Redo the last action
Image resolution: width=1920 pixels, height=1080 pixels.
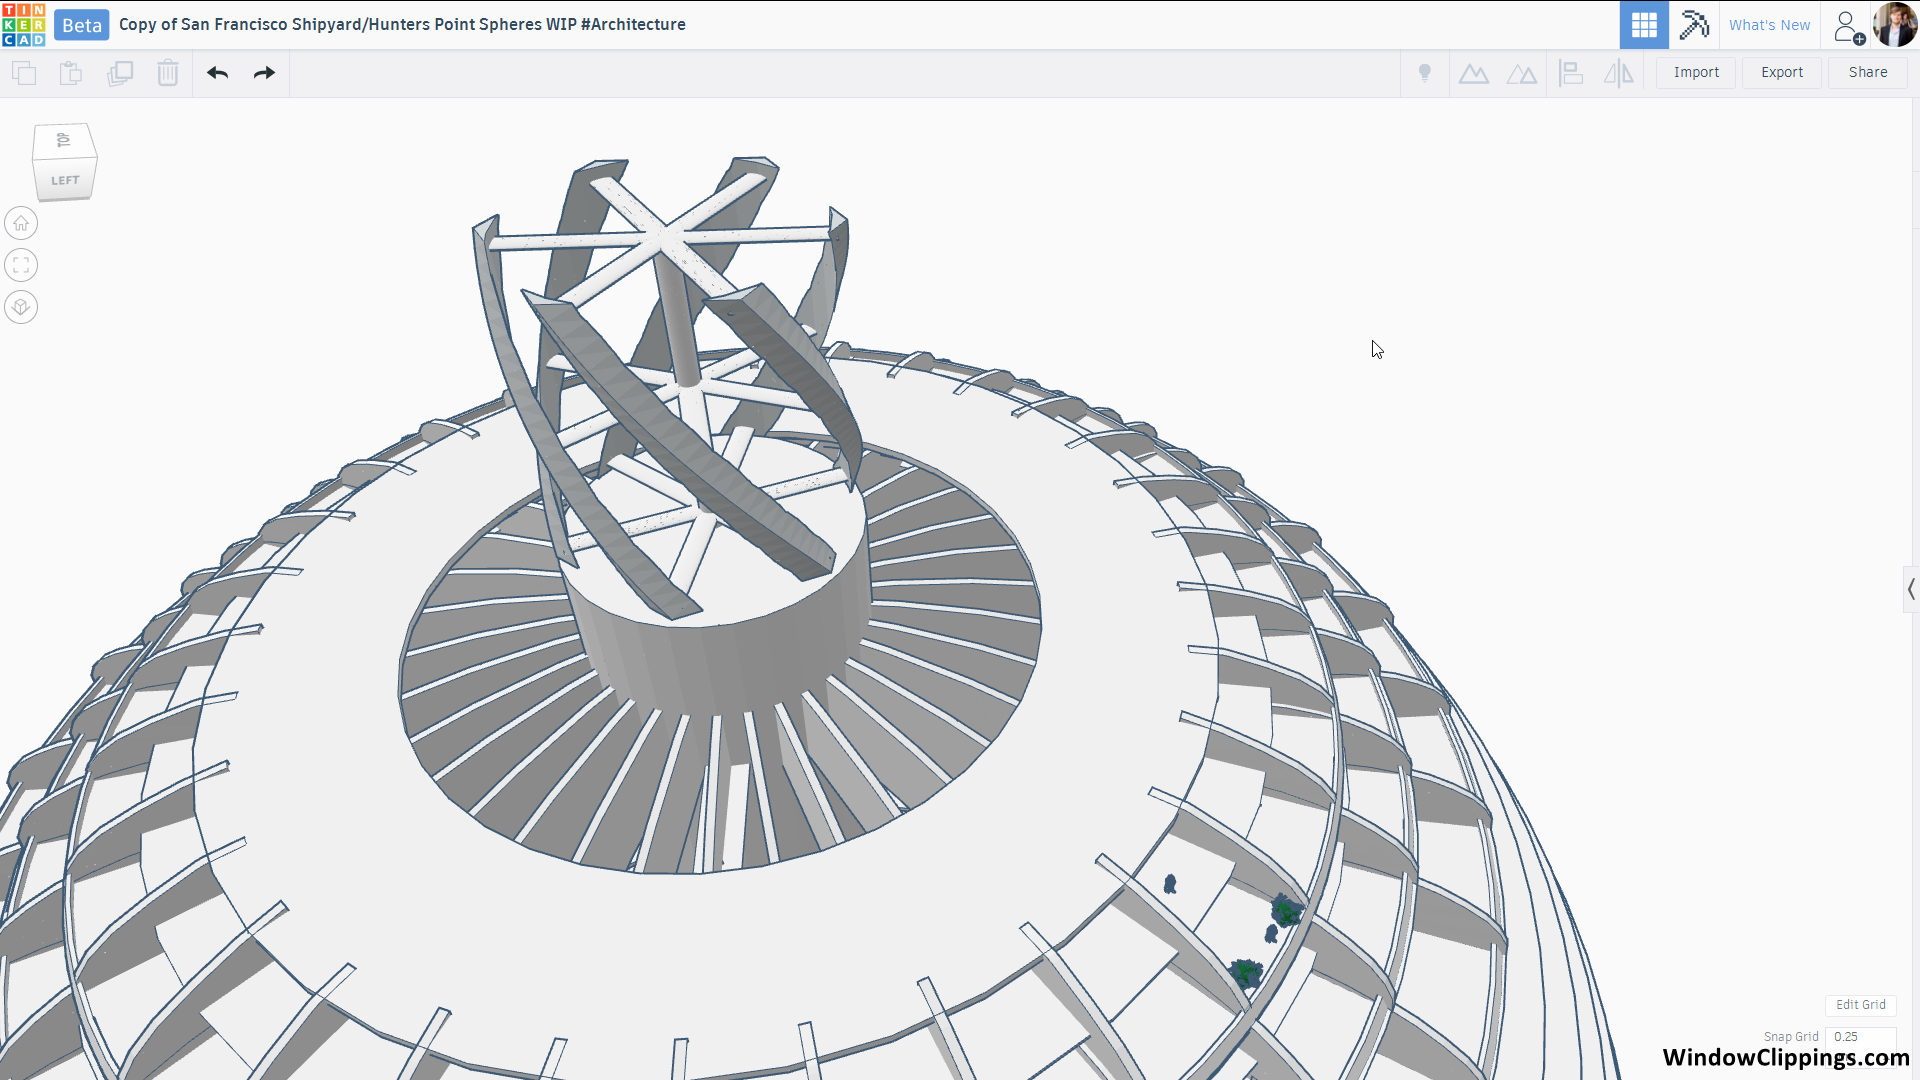[264, 73]
